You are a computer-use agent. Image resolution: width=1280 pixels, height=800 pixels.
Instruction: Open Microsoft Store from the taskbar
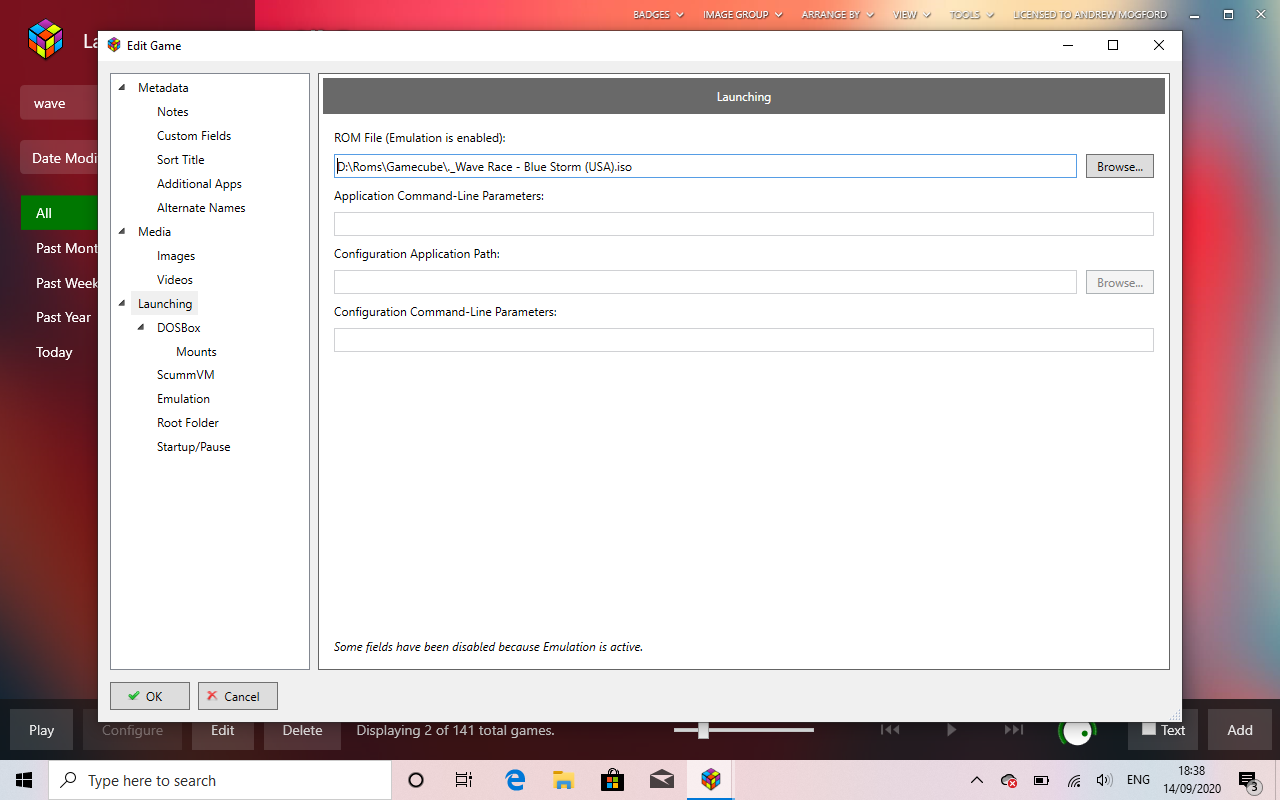point(613,780)
